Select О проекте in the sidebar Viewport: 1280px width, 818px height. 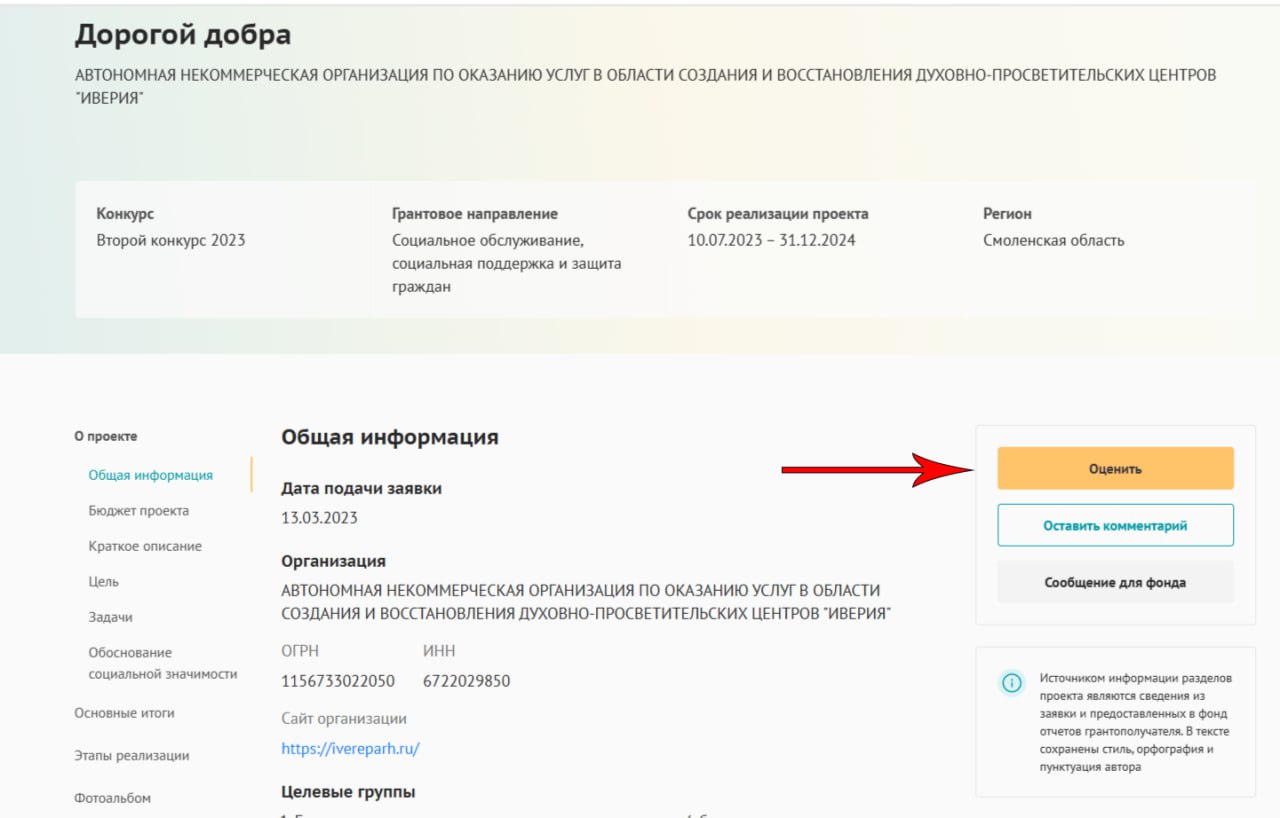[106, 436]
